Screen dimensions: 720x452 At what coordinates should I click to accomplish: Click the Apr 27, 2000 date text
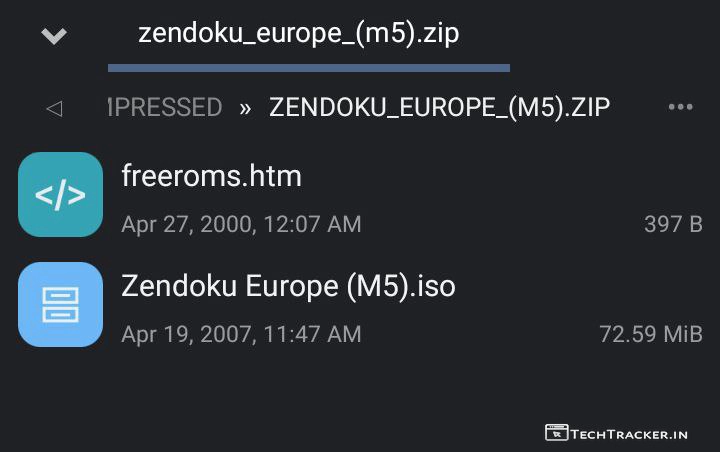point(241,224)
